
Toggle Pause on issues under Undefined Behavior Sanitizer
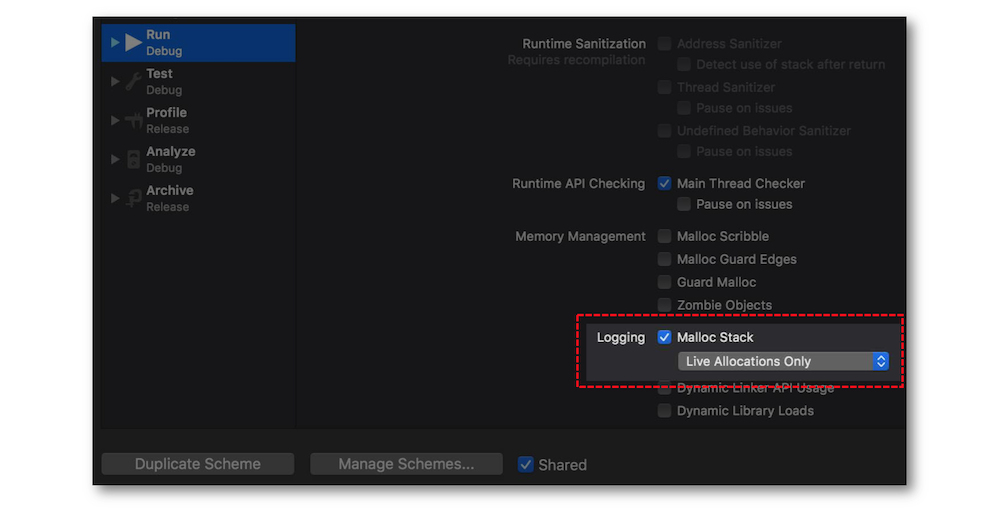[684, 151]
